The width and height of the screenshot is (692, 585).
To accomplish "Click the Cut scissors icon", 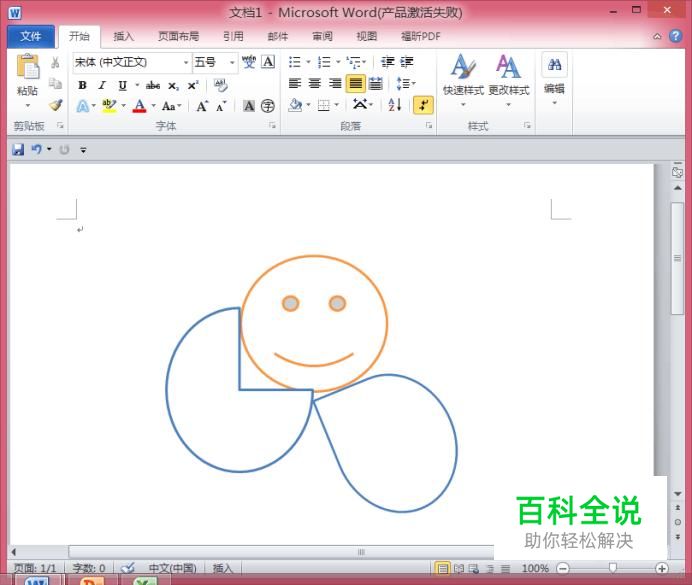I will click(55, 63).
